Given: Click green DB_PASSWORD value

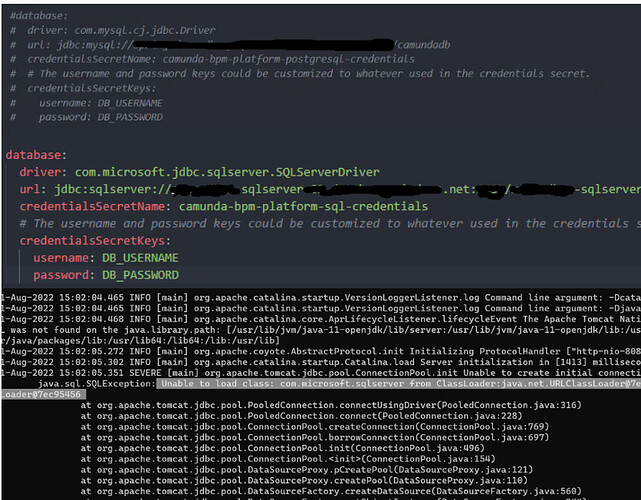Looking at the screenshot, I should [140, 275].
